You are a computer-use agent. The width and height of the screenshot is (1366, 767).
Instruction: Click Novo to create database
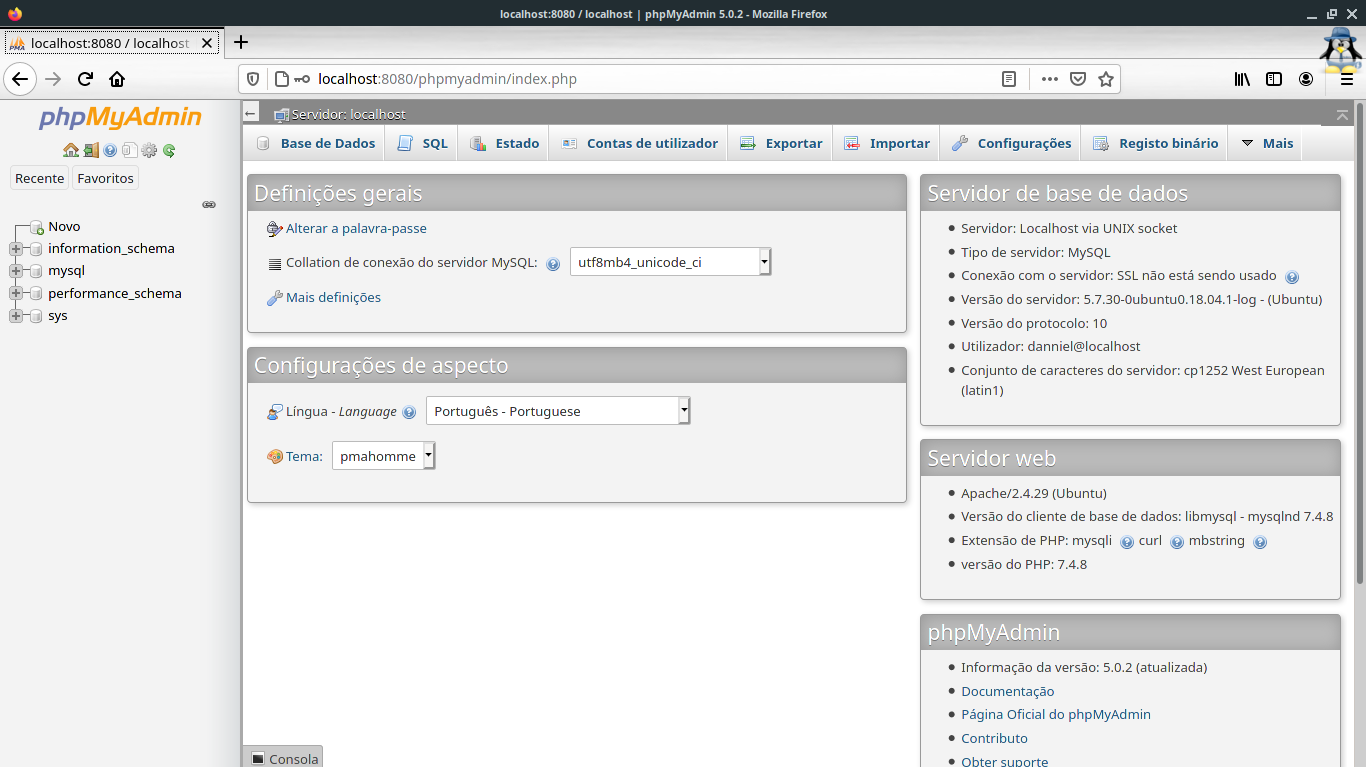(64, 227)
